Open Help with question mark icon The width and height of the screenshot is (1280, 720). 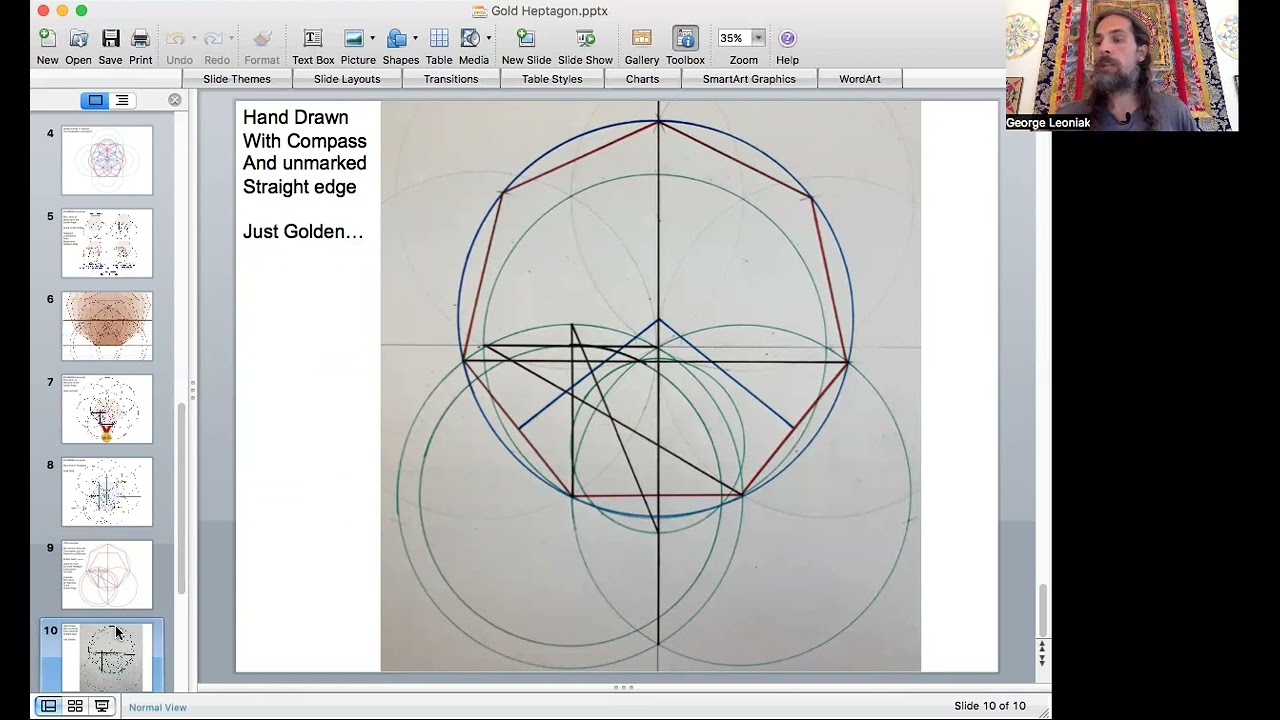pyautogui.click(x=787, y=38)
